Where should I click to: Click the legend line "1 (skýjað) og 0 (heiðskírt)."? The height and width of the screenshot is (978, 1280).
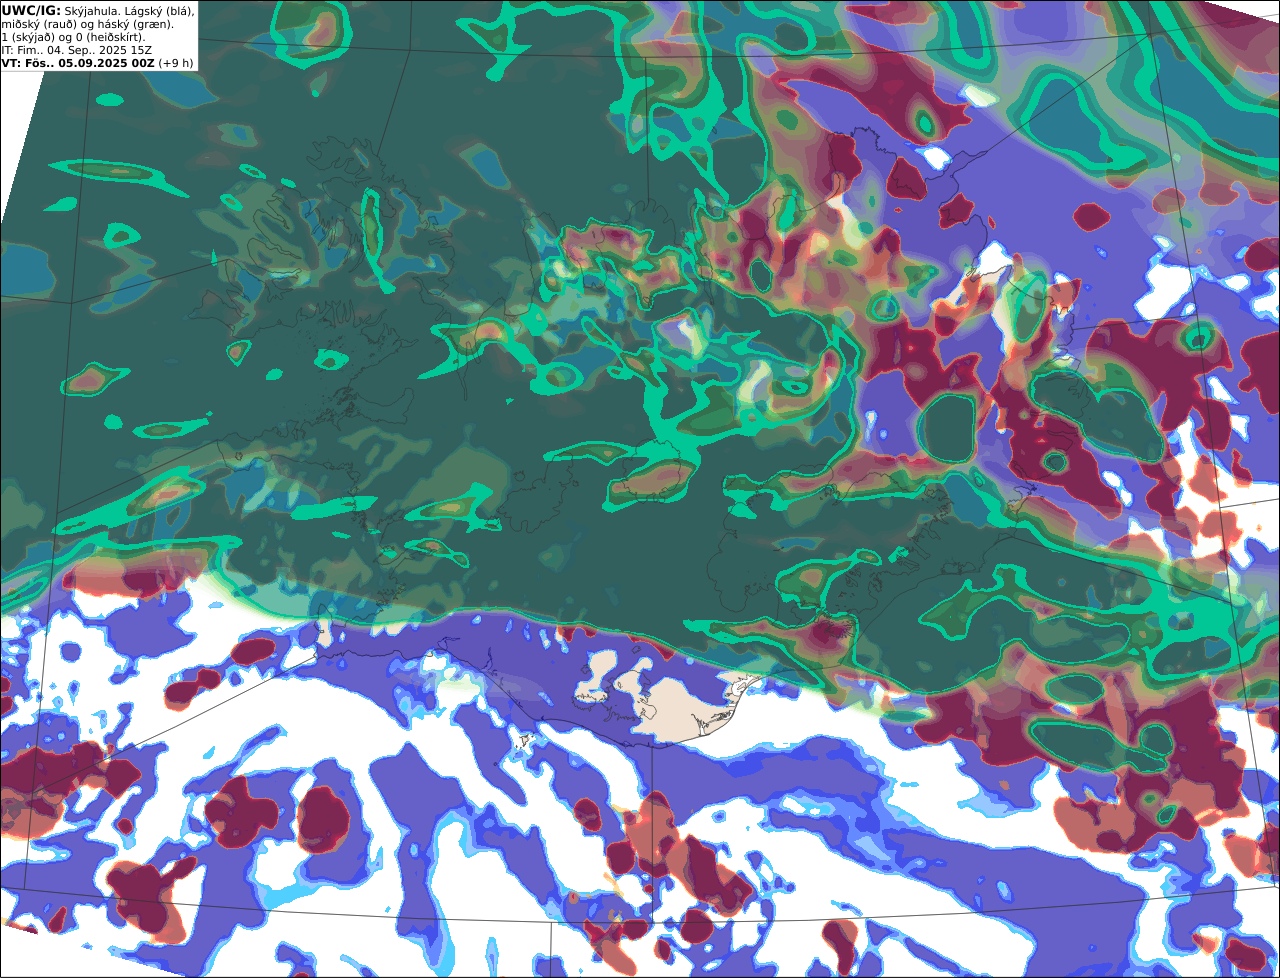[73, 37]
